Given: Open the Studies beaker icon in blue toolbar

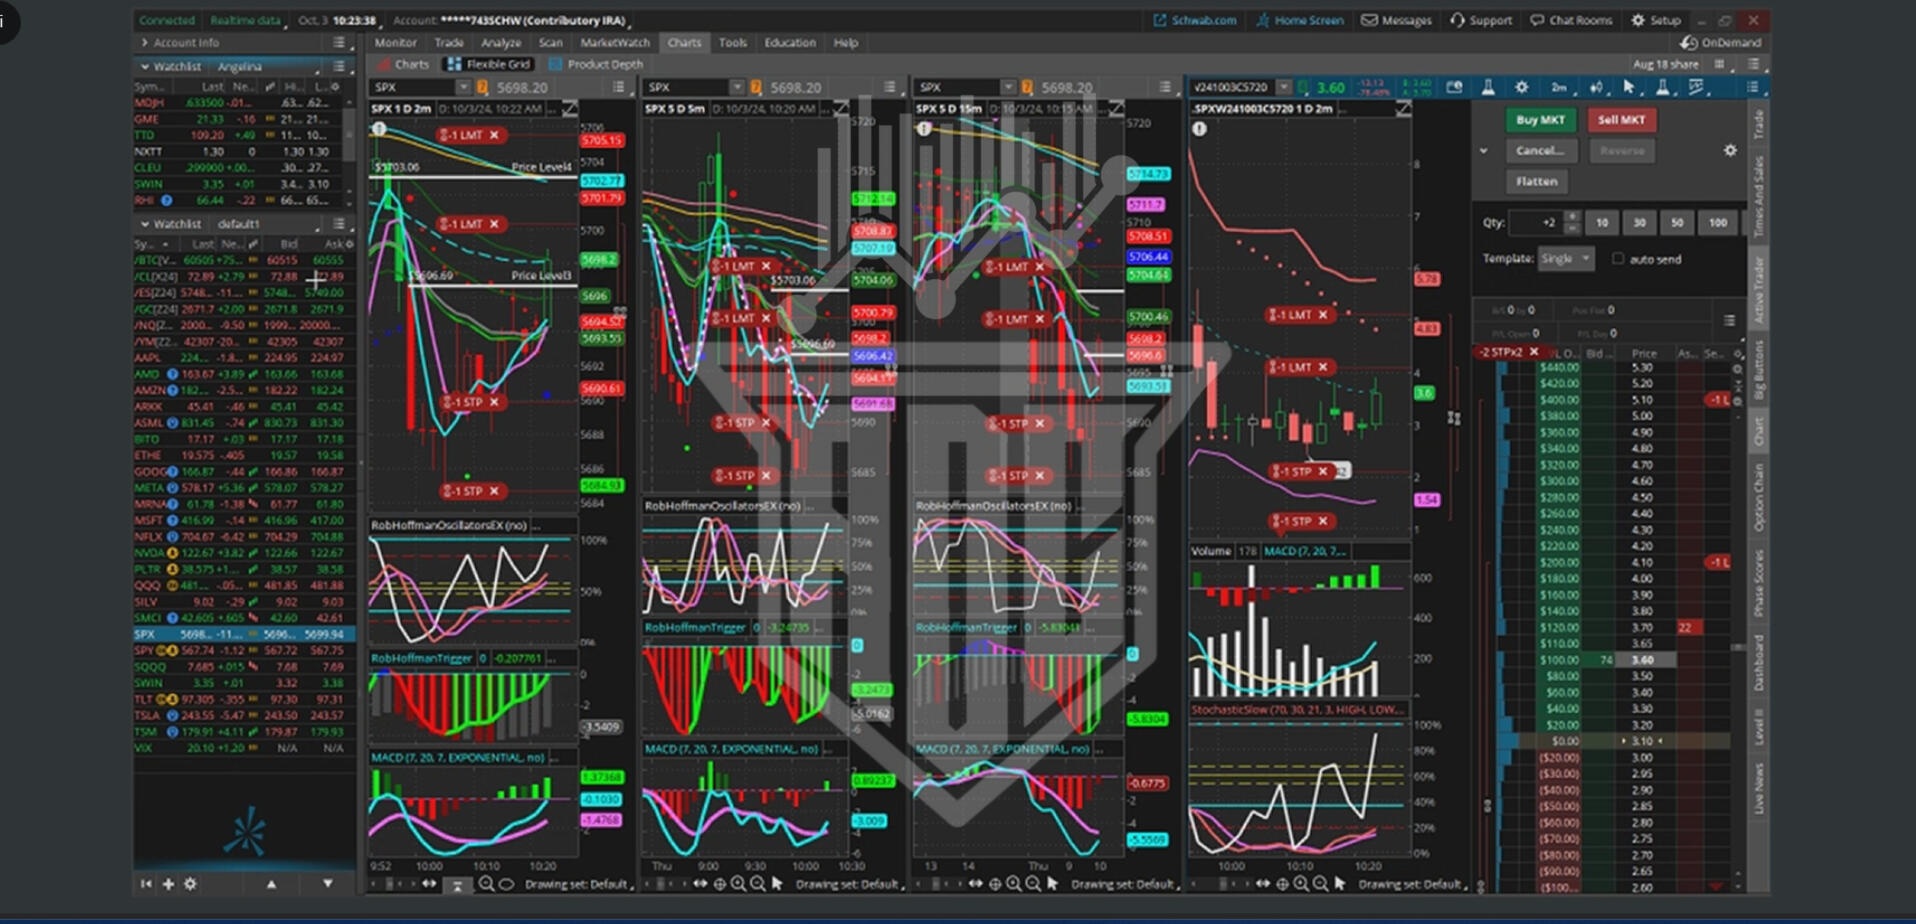Looking at the screenshot, I should [1488, 87].
